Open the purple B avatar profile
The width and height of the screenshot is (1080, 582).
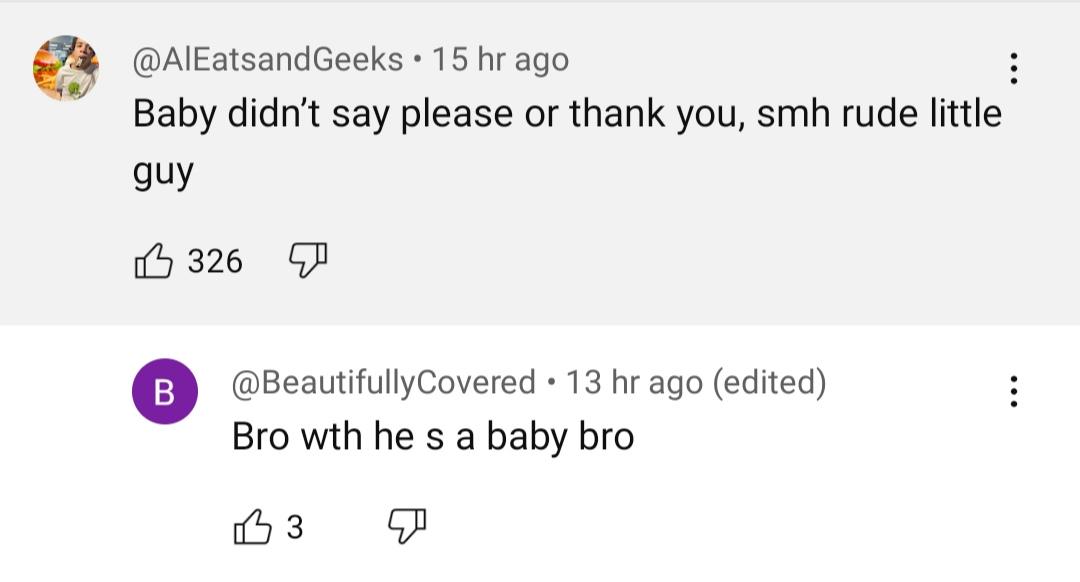tap(165, 391)
